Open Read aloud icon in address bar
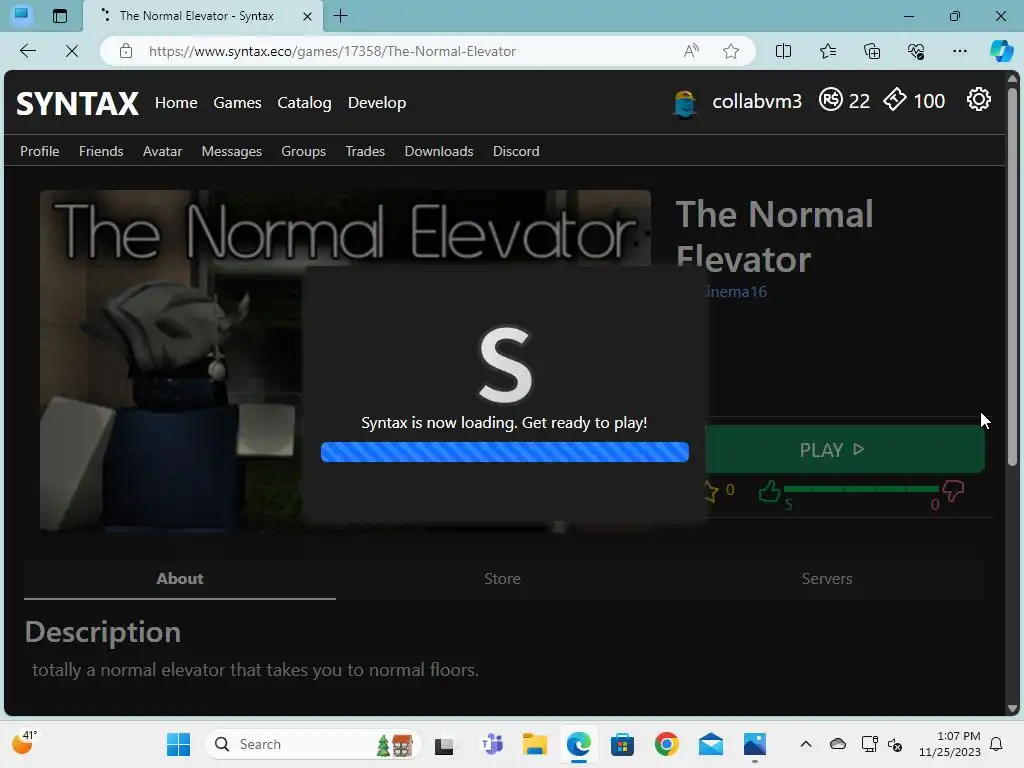Screen dimensions: 1024x768 coord(691,51)
